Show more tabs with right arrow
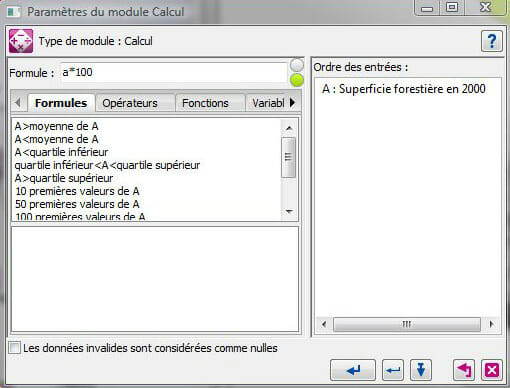Image resolution: width=510 pixels, height=388 pixels. 292,103
